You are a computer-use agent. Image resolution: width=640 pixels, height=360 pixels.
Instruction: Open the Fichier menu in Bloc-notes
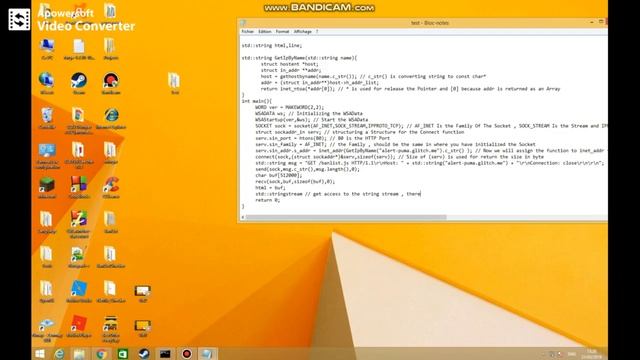247,31
